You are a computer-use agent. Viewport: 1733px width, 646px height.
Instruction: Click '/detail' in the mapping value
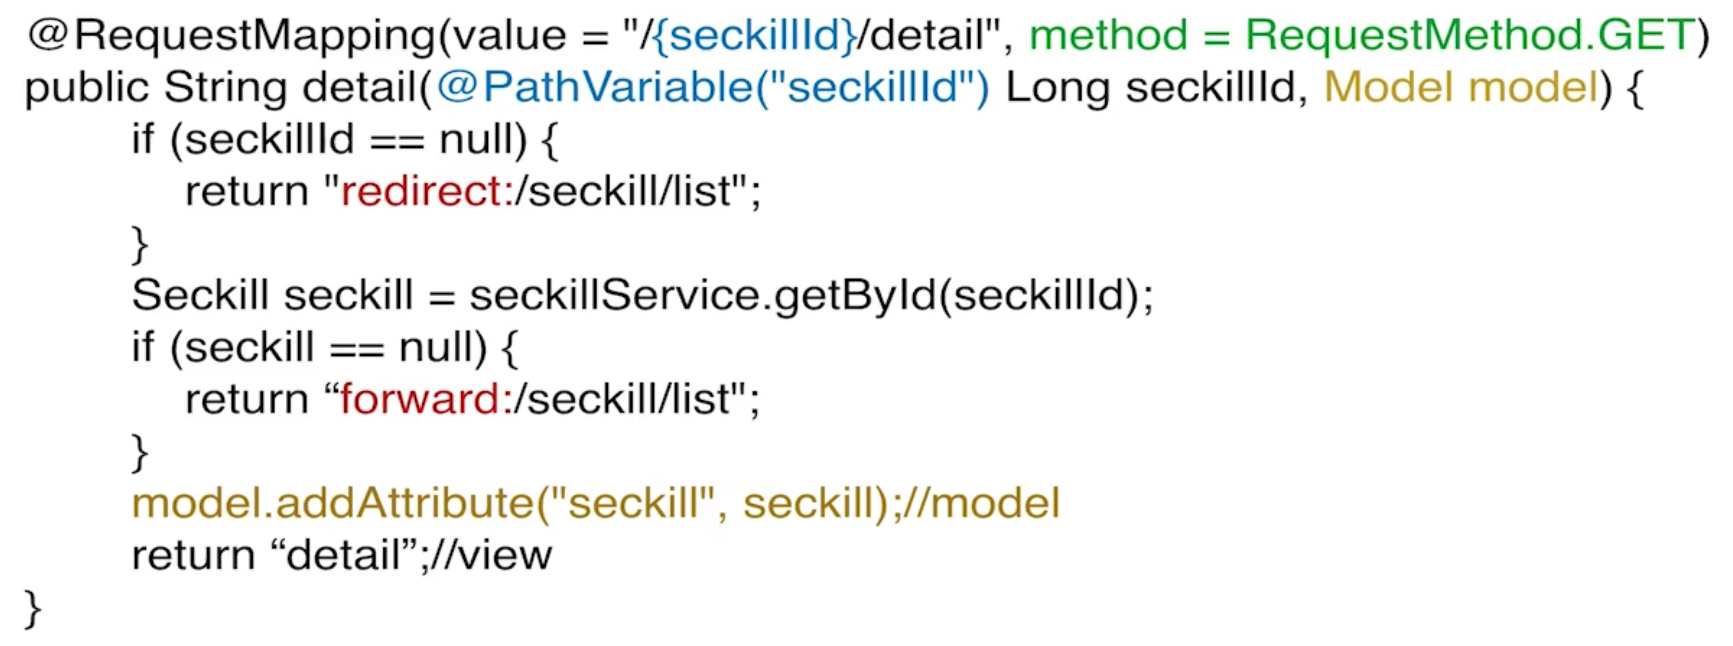click(915, 36)
